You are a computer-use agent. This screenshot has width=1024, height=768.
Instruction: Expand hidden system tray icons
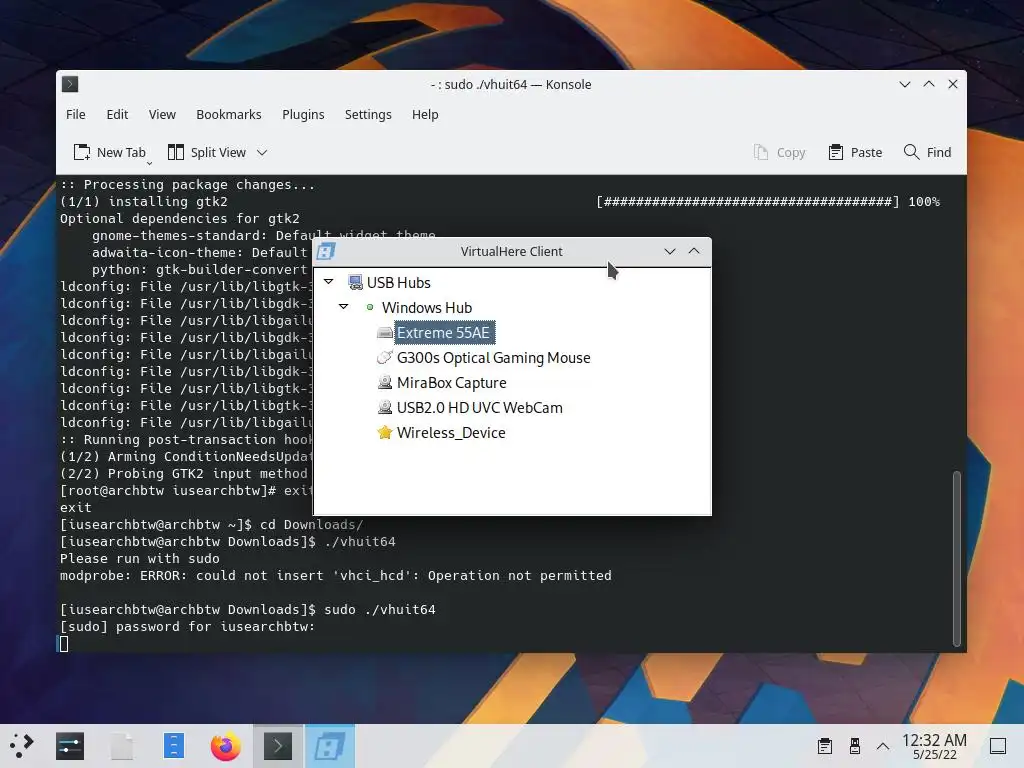click(883, 746)
